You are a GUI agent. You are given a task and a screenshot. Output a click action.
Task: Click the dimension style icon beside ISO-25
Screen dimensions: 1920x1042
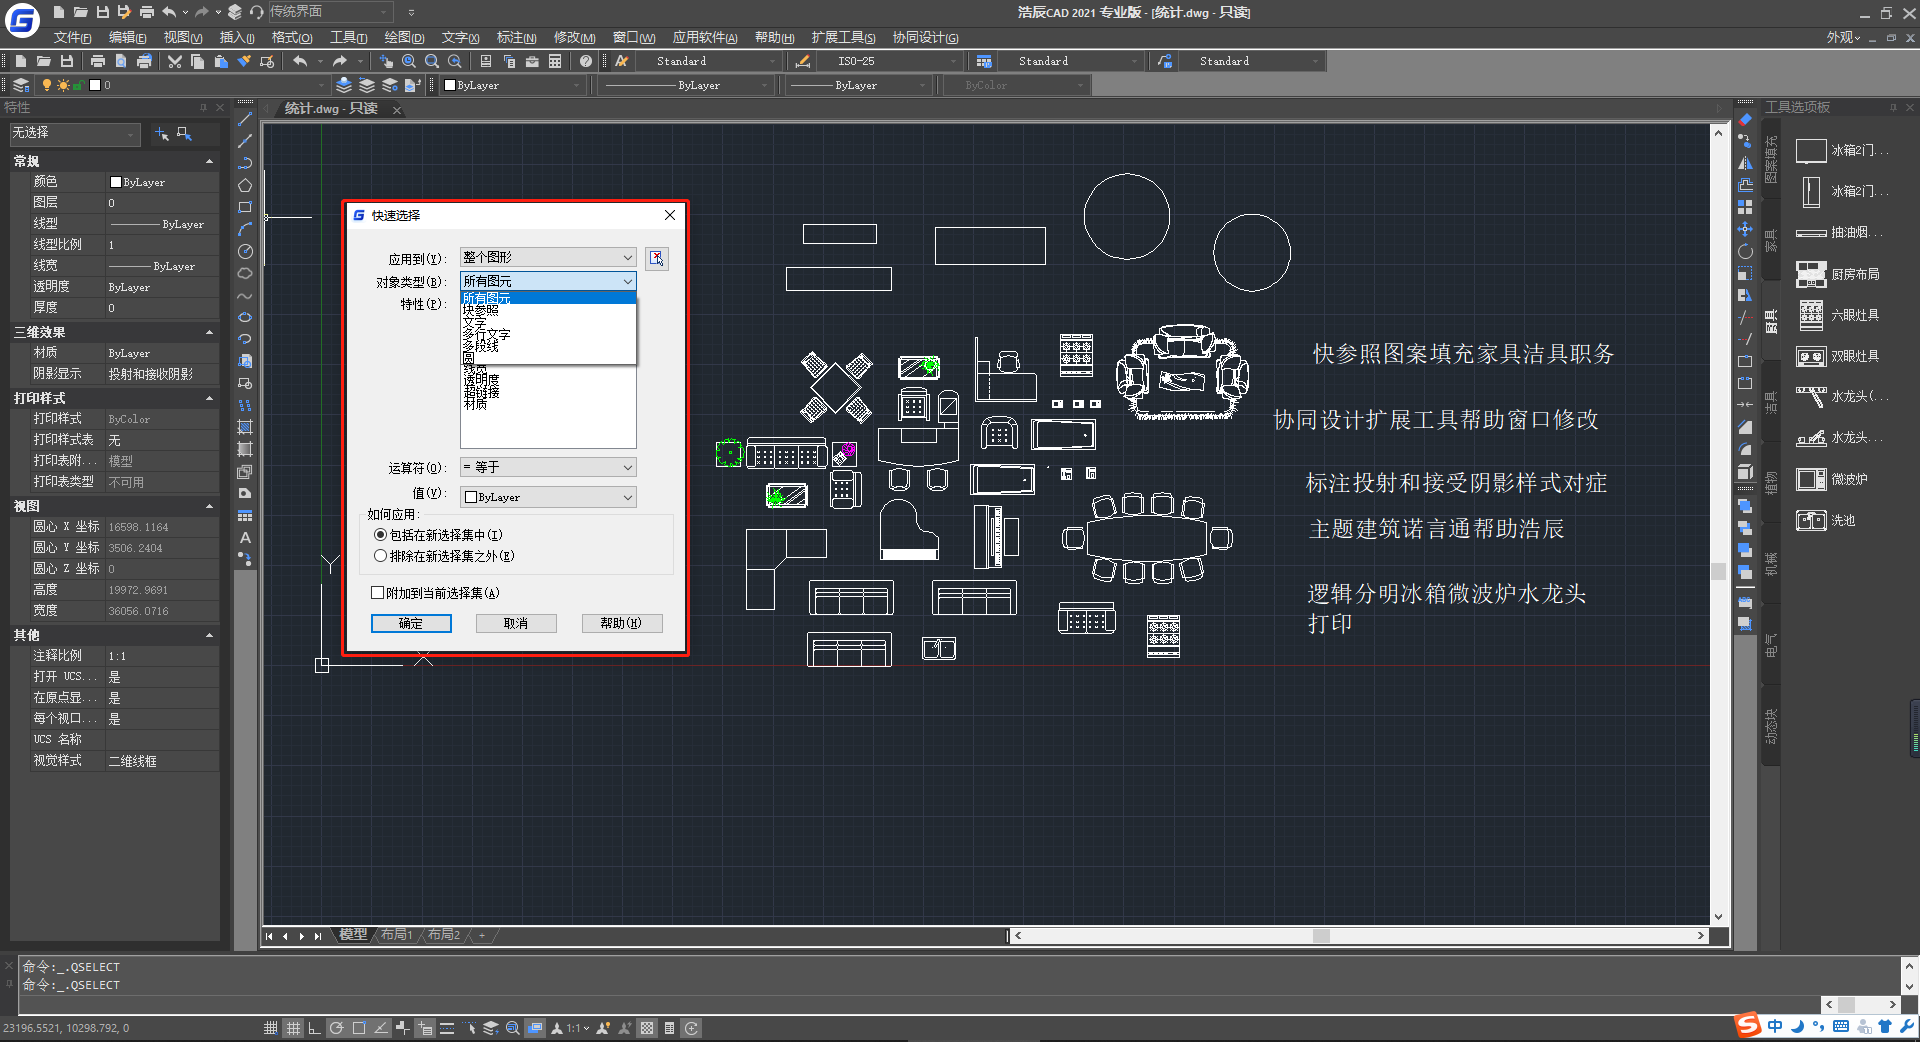click(x=802, y=61)
